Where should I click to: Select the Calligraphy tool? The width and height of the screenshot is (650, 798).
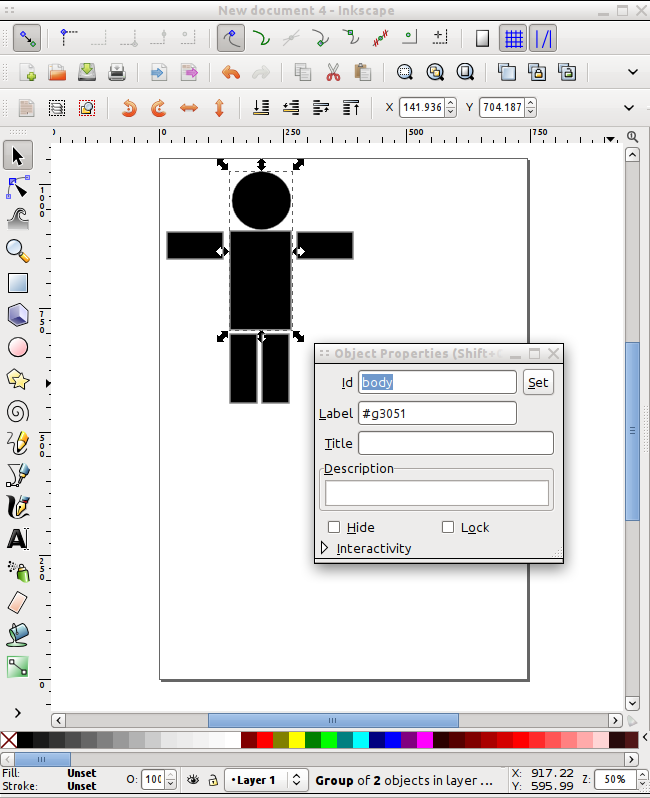pyautogui.click(x=18, y=507)
